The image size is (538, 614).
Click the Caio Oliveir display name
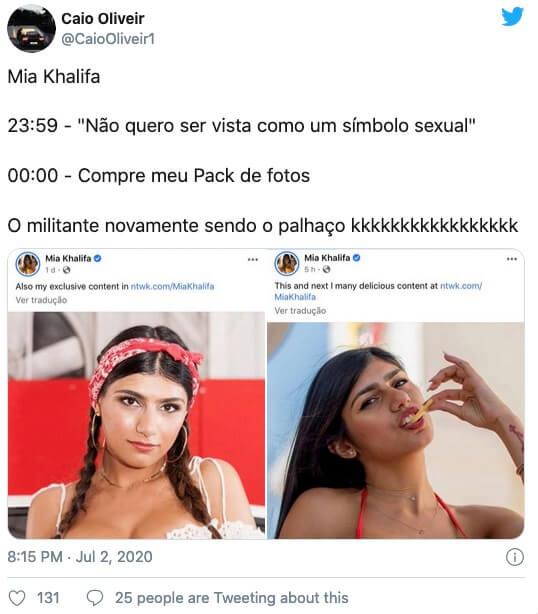(103, 18)
